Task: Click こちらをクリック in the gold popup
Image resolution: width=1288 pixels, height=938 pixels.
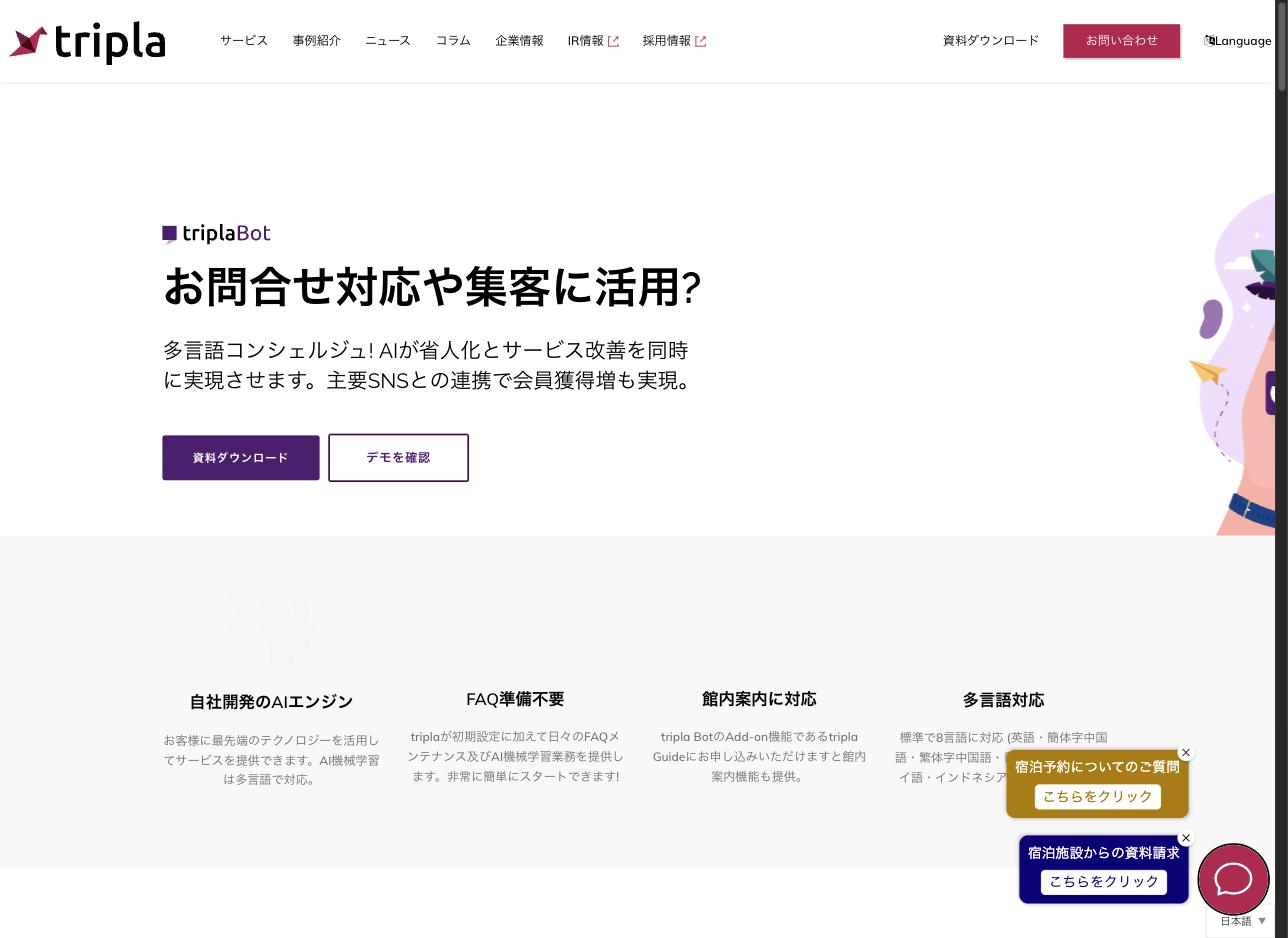Action: 1097,797
